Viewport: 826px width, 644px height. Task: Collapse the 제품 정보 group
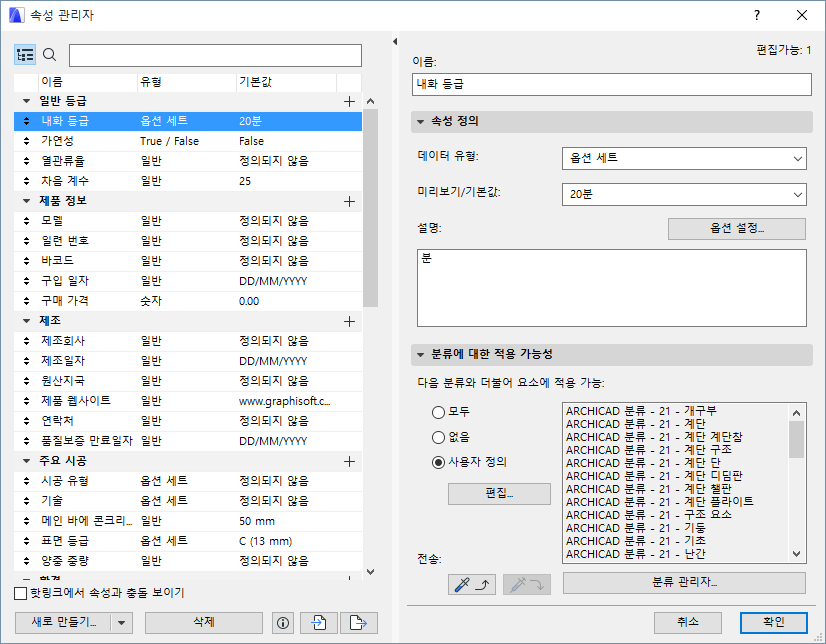tap(26, 201)
